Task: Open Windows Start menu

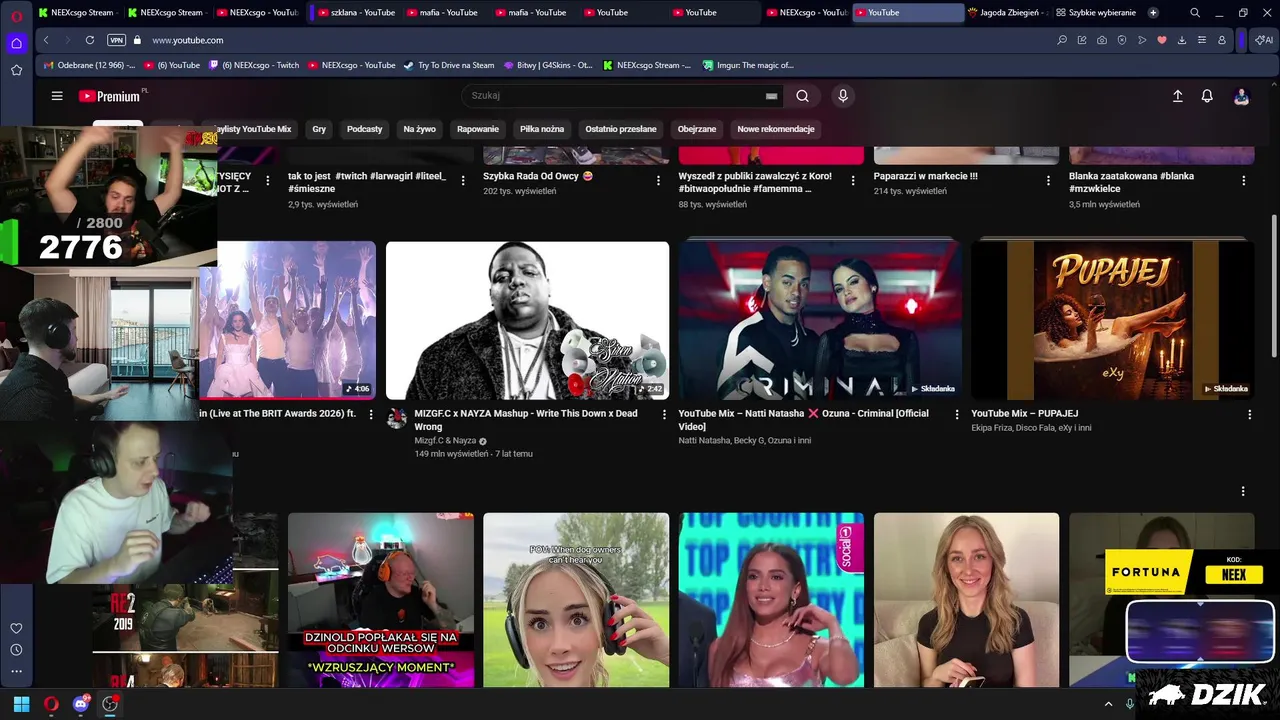Action: click(x=21, y=704)
